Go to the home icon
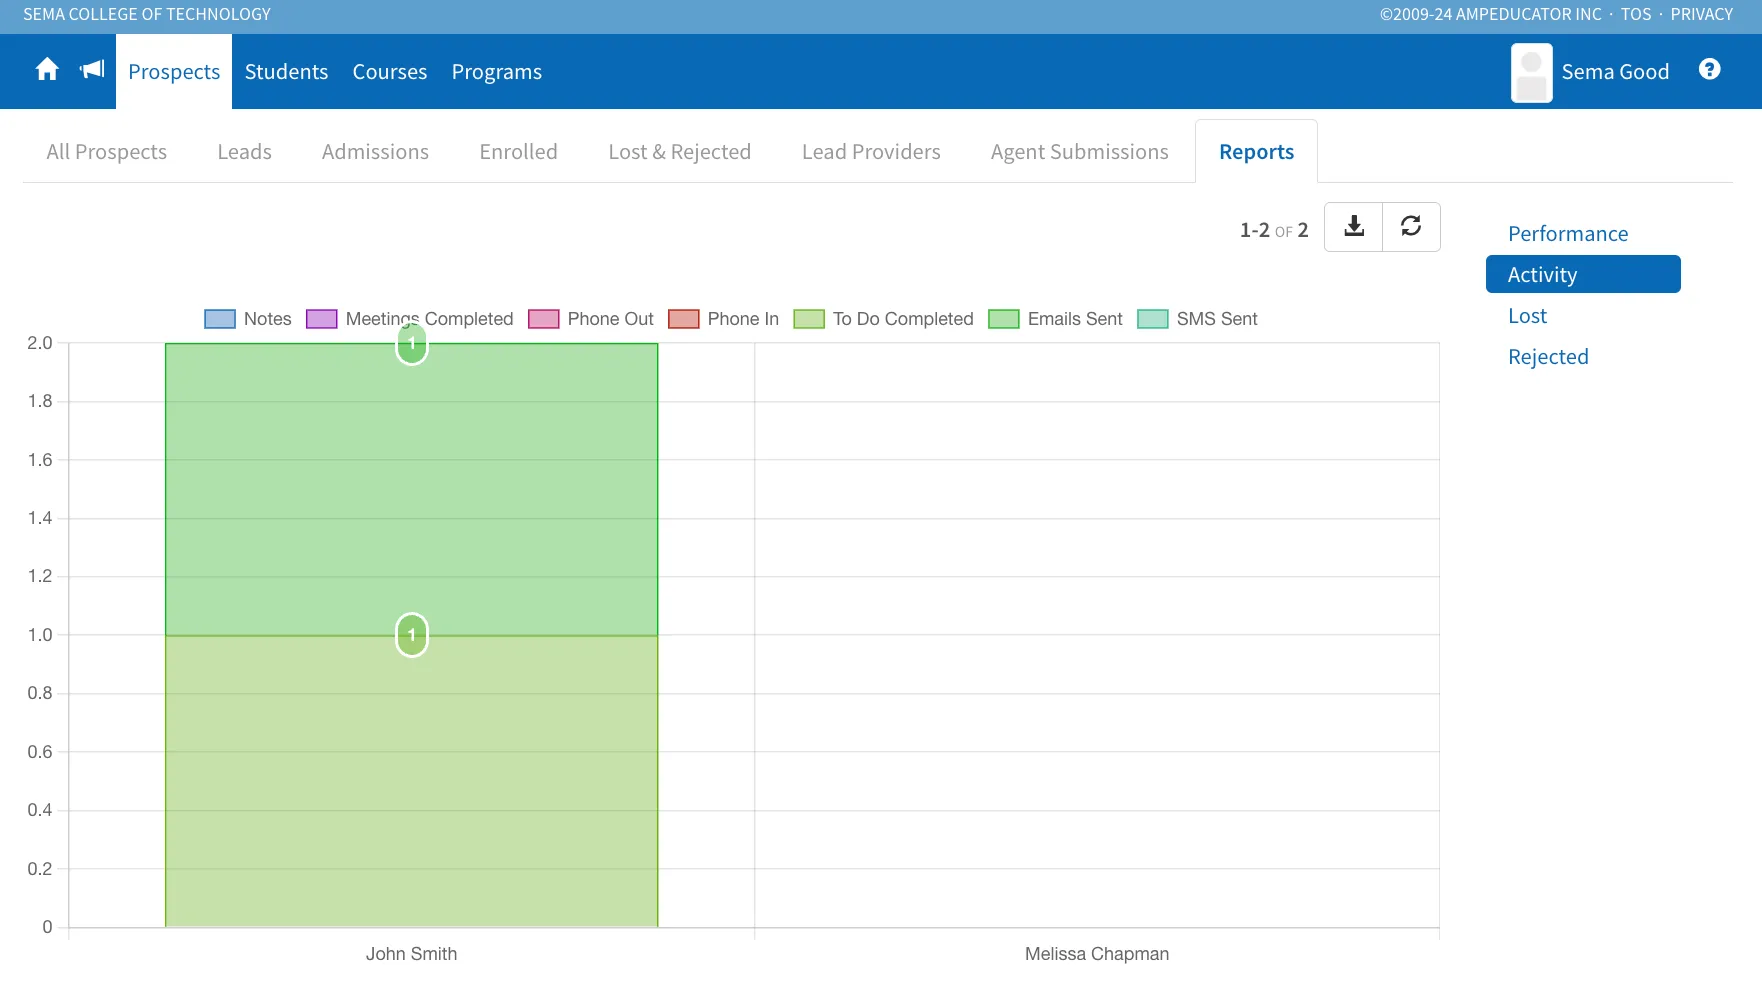The height and width of the screenshot is (988, 1762). pyautogui.click(x=47, y=70)
